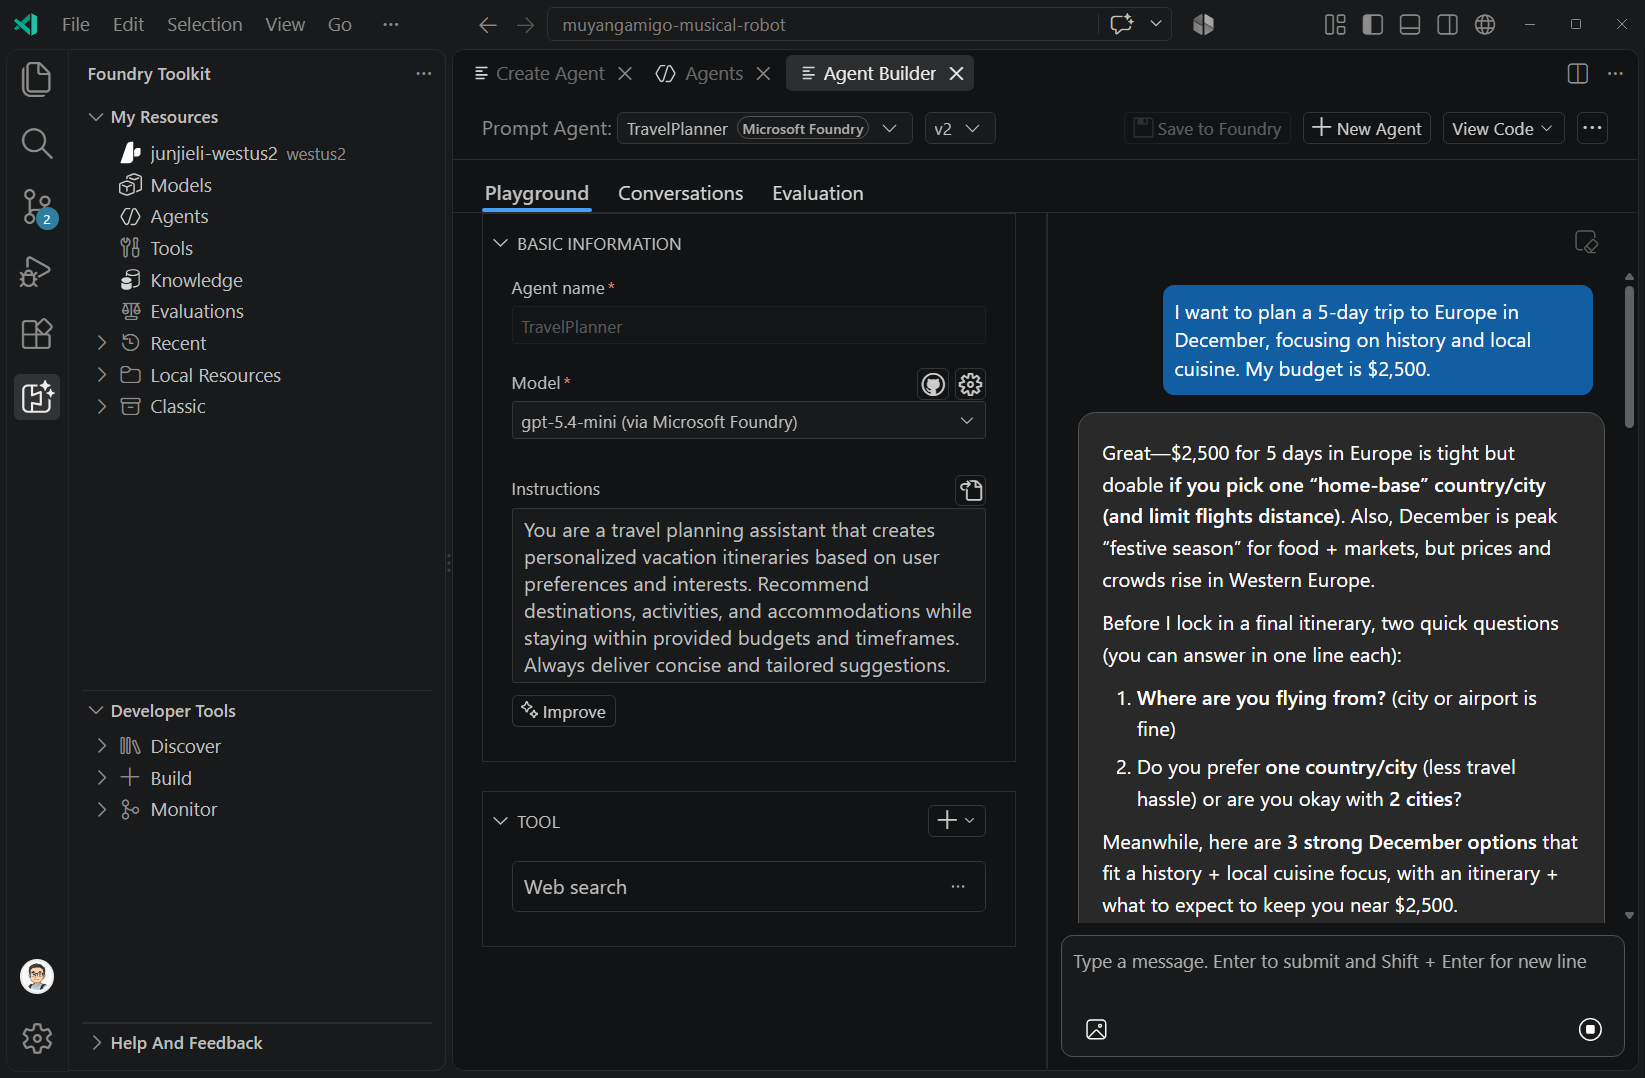1645x1078 pixels.
Task: Click the chat conversation scrollbar
Action: click(1629, 357)
